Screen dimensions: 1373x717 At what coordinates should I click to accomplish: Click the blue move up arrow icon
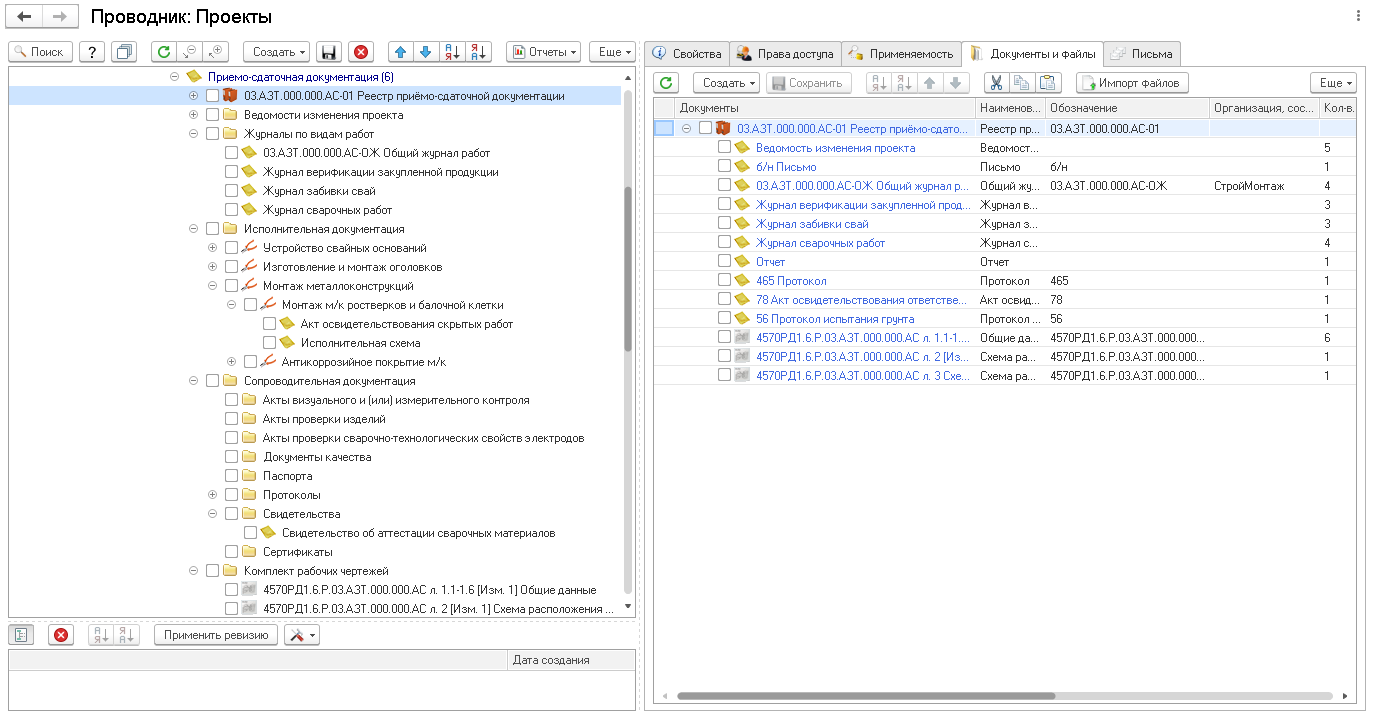[400, 52]
